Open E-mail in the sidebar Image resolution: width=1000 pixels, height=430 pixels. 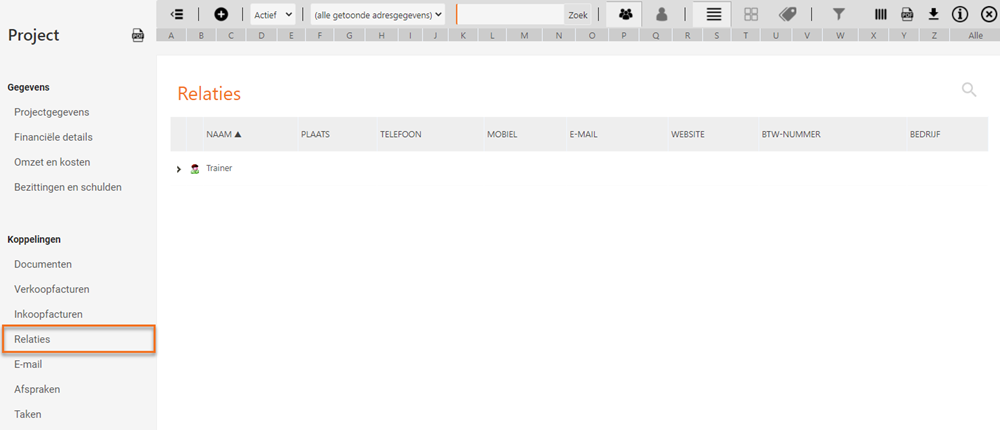click(28, 364)
